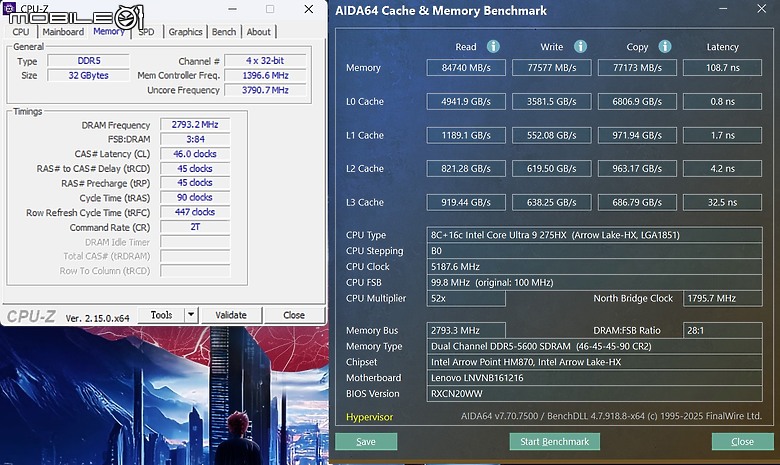Screen dimensions: 780x465
Task: Click the L2 Cache read value 821.28 GB/s
Action: point(466,169)
